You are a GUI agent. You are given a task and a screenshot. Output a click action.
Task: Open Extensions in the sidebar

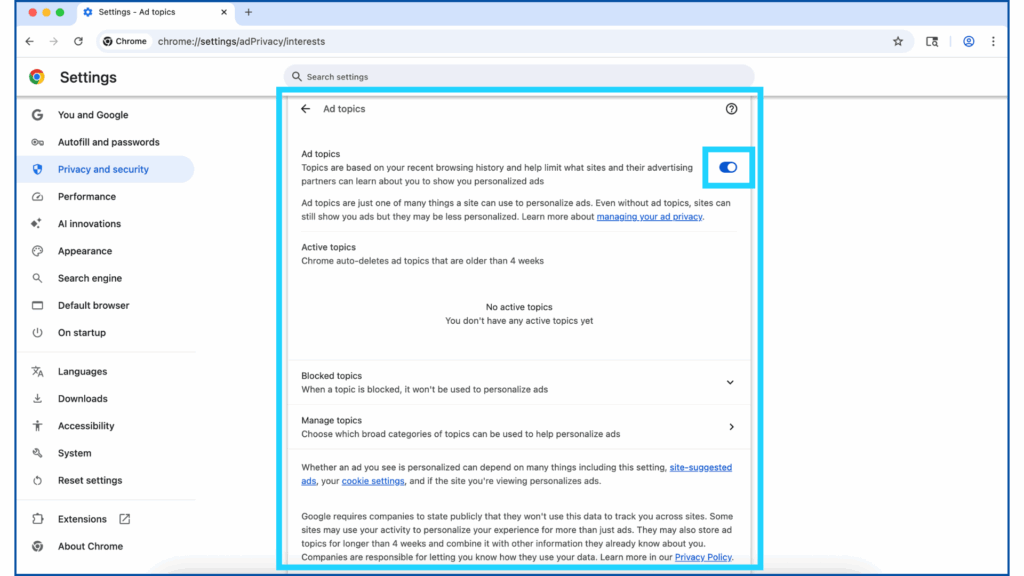tap(82, 519)
